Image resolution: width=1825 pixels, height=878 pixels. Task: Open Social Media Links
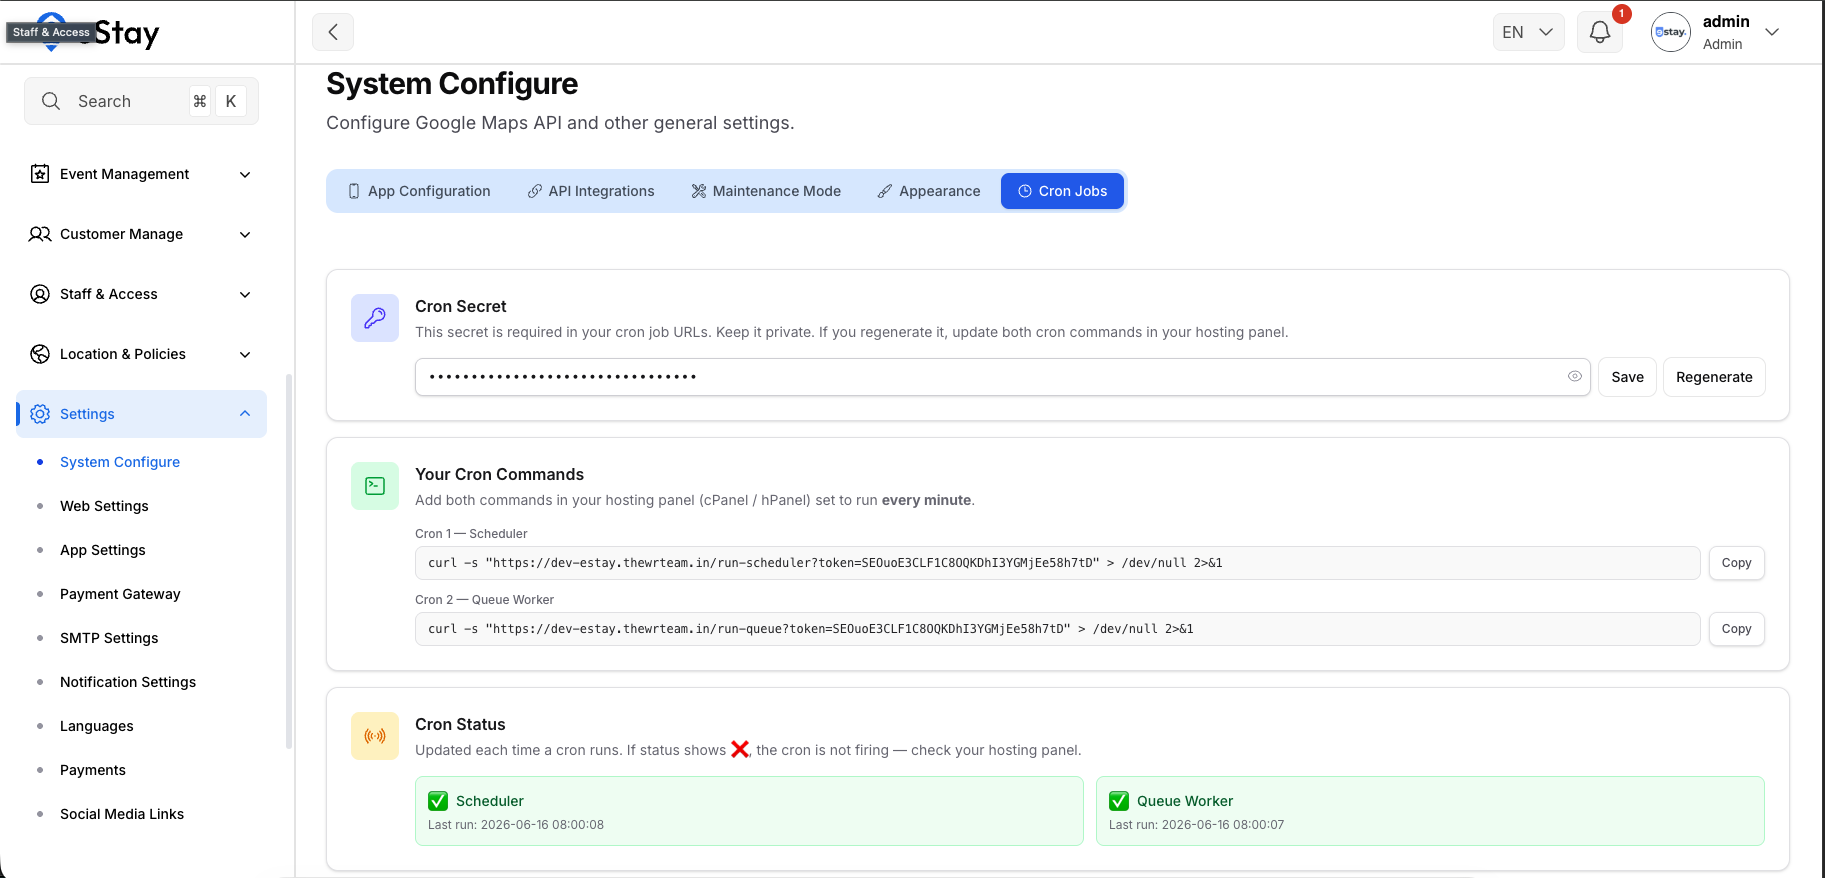122,814
